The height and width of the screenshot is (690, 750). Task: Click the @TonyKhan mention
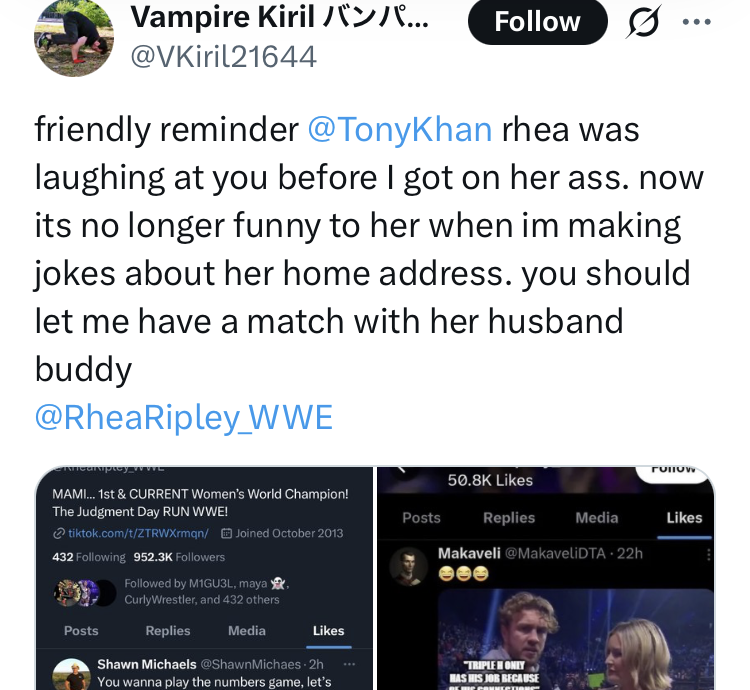click(399, 129)
